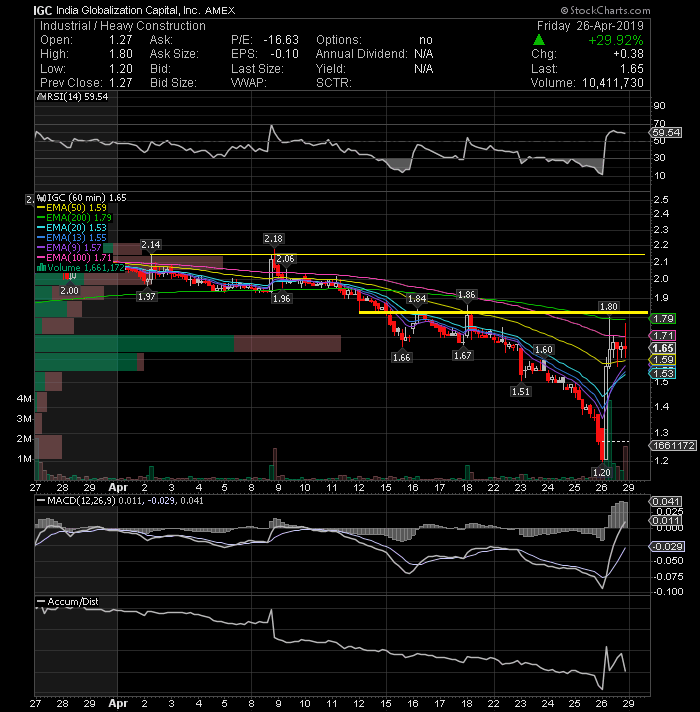Click the Last 1.65 quote value
The height and width of the screenshot is (712, 700).
point(632,69)
